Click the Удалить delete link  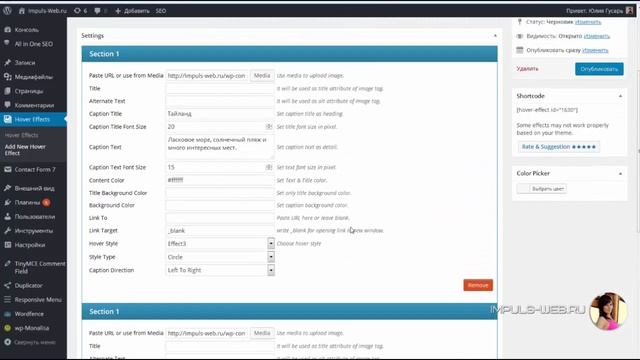[x=527, y=69]
